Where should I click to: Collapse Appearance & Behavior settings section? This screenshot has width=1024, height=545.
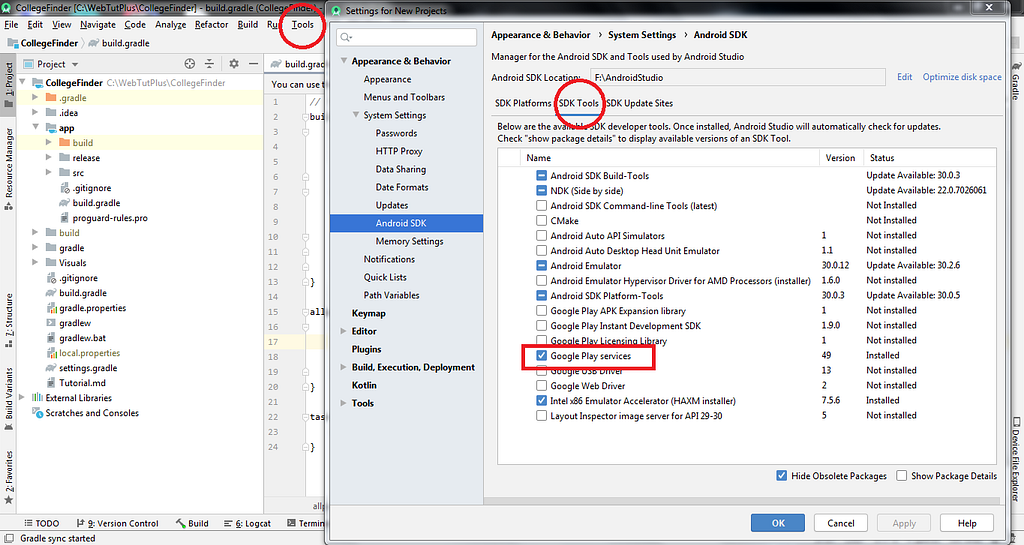click(344, 61)
